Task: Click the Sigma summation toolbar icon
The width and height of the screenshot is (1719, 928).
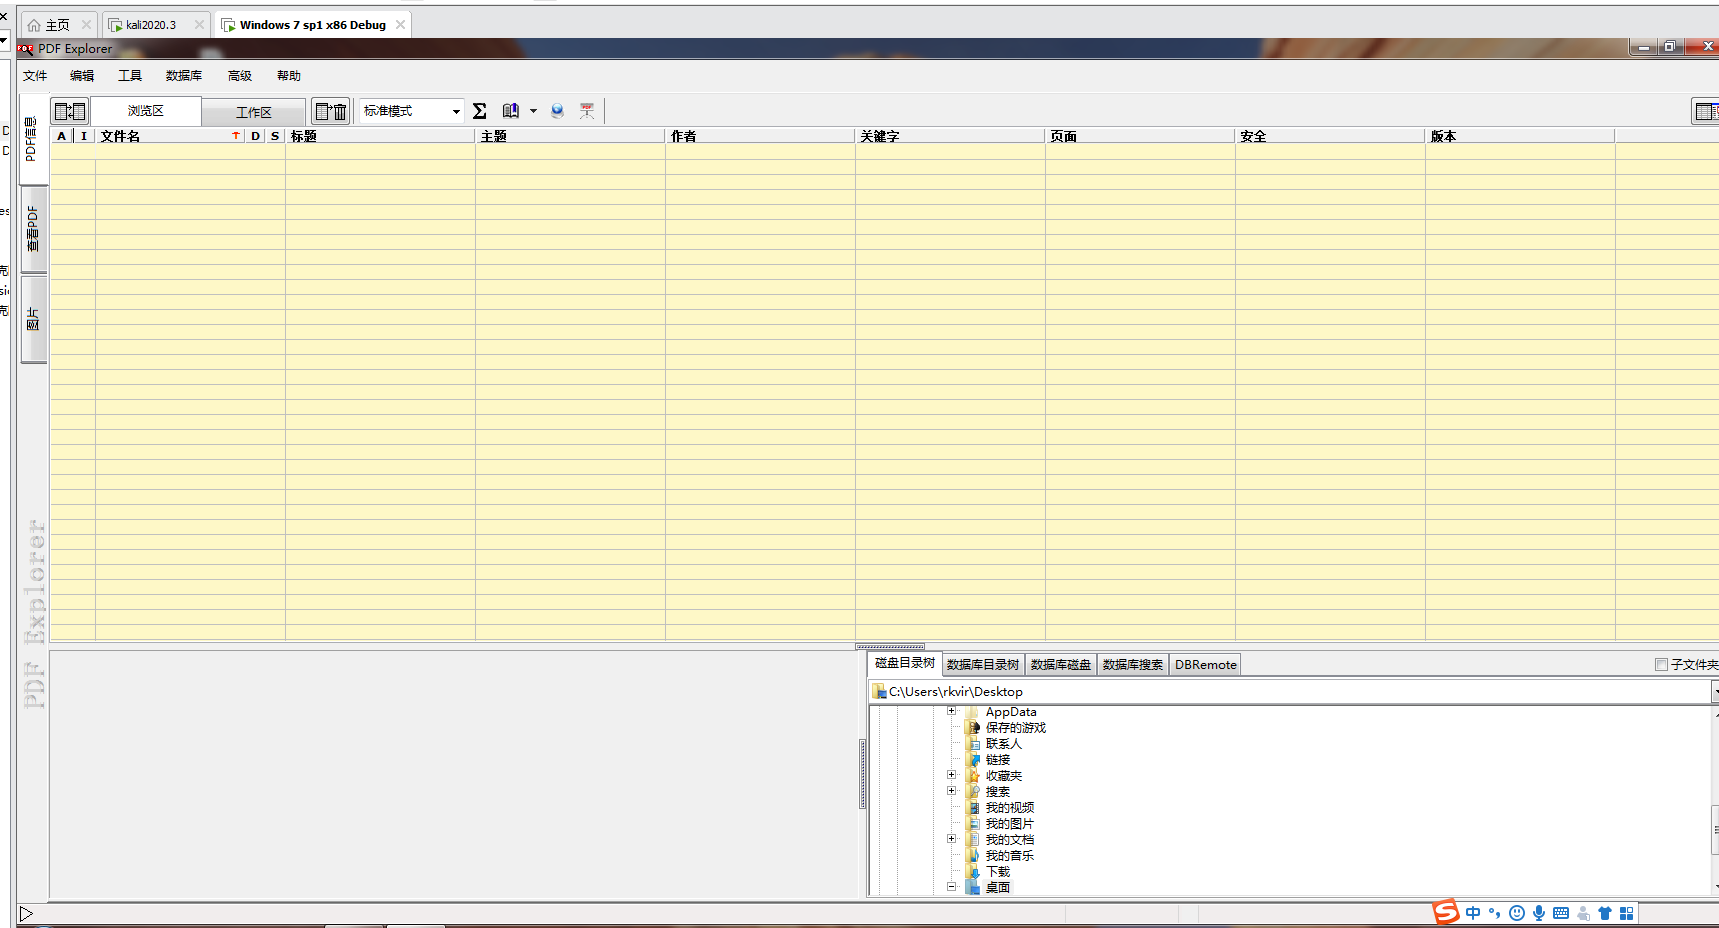Action: [480, 111]
